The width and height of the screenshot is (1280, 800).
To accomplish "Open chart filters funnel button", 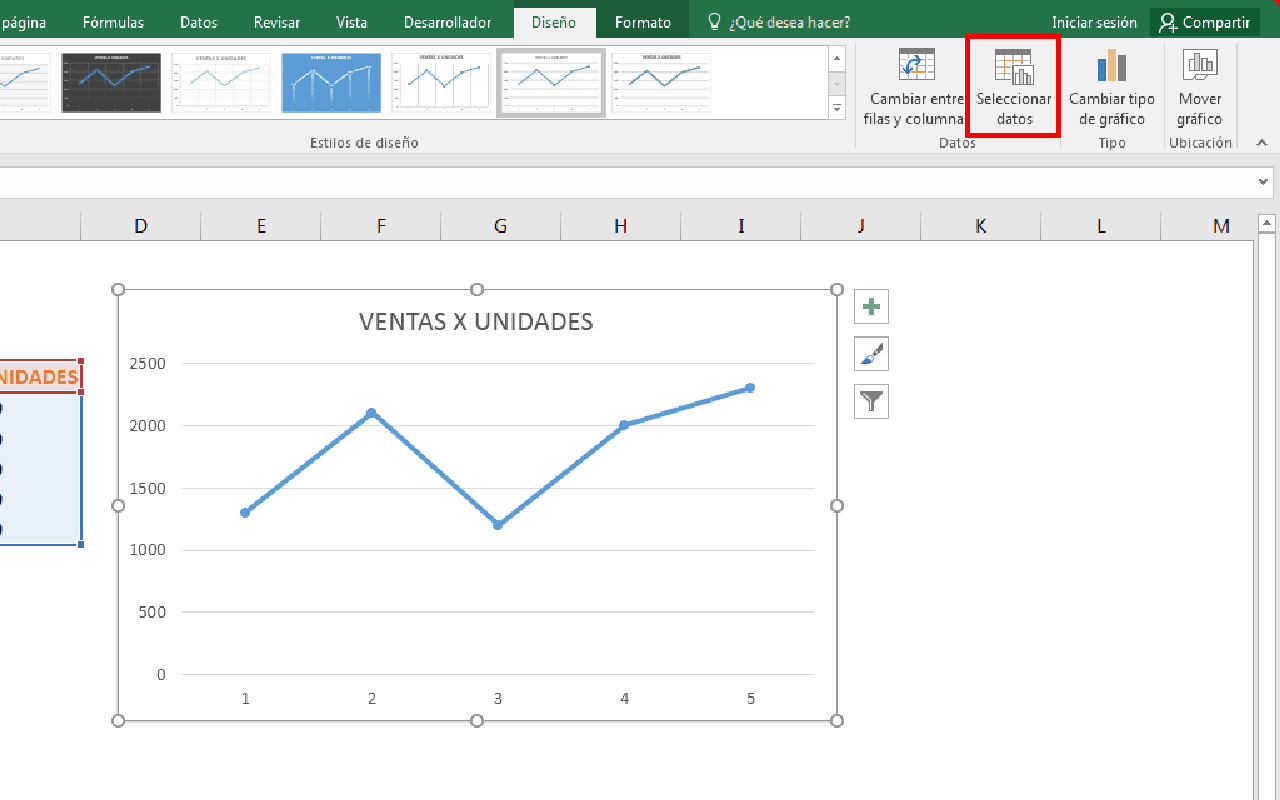I will pos(871,402).
